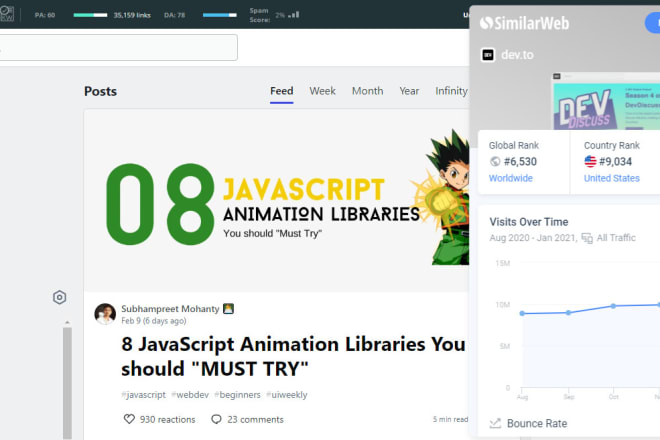660x440 pixels.
Task: Open the 8 JavaScript Animation Libraries post title
Action: point(293,356)
